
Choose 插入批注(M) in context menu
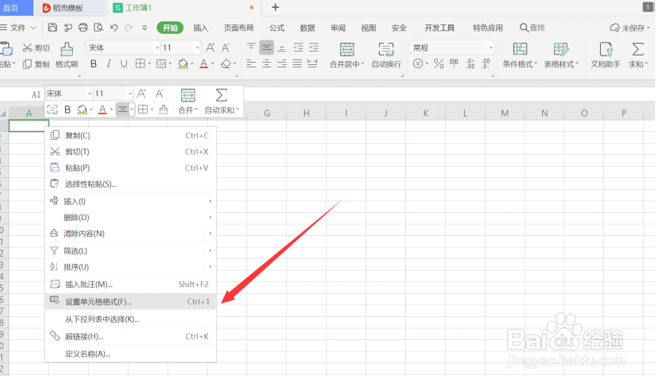(131, 284)
